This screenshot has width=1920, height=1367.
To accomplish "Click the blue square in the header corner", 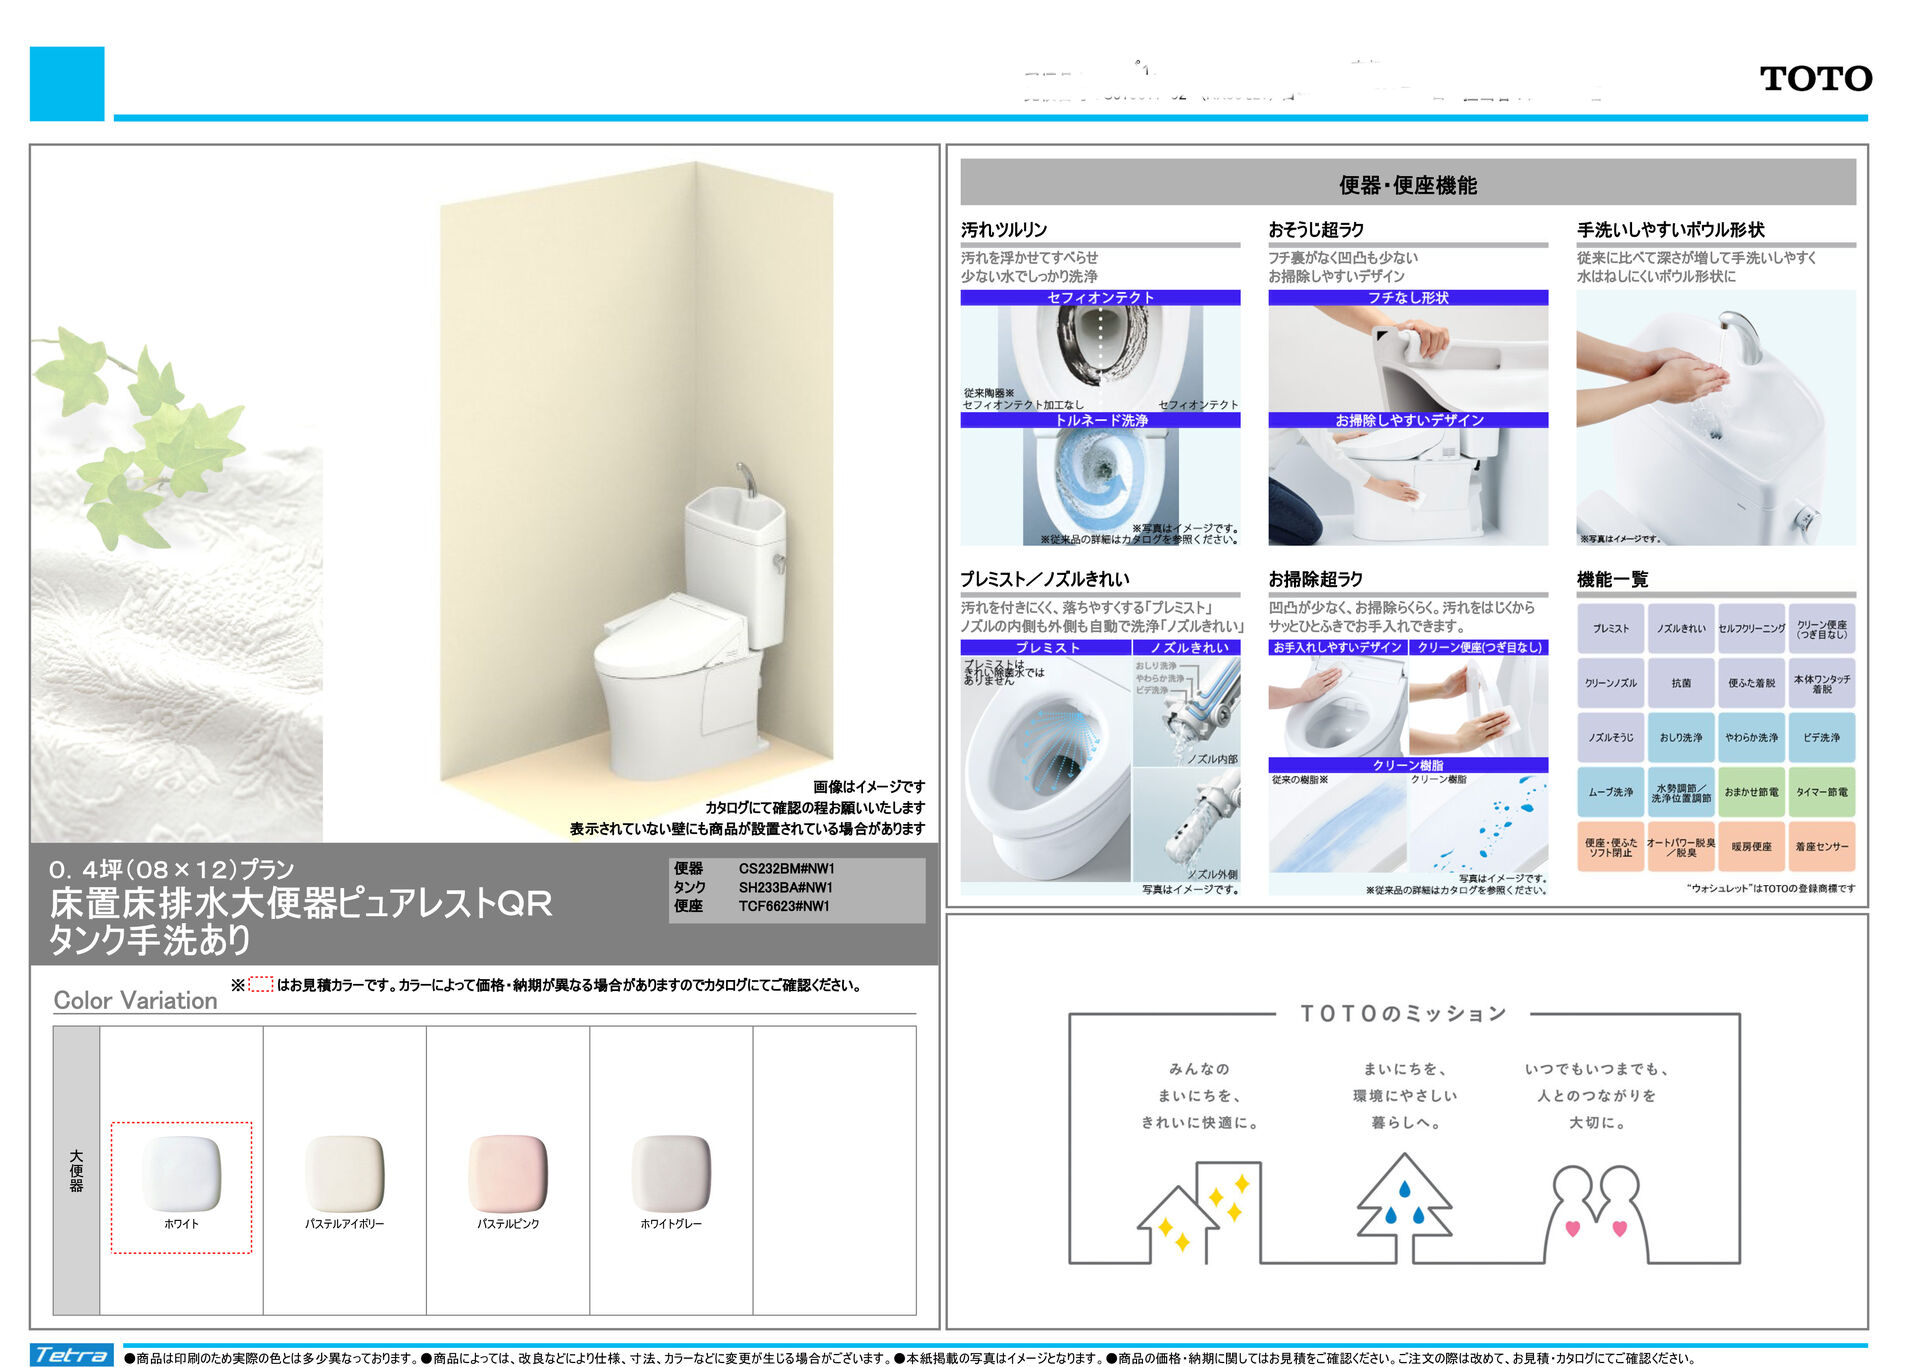I will click(67, 84).
